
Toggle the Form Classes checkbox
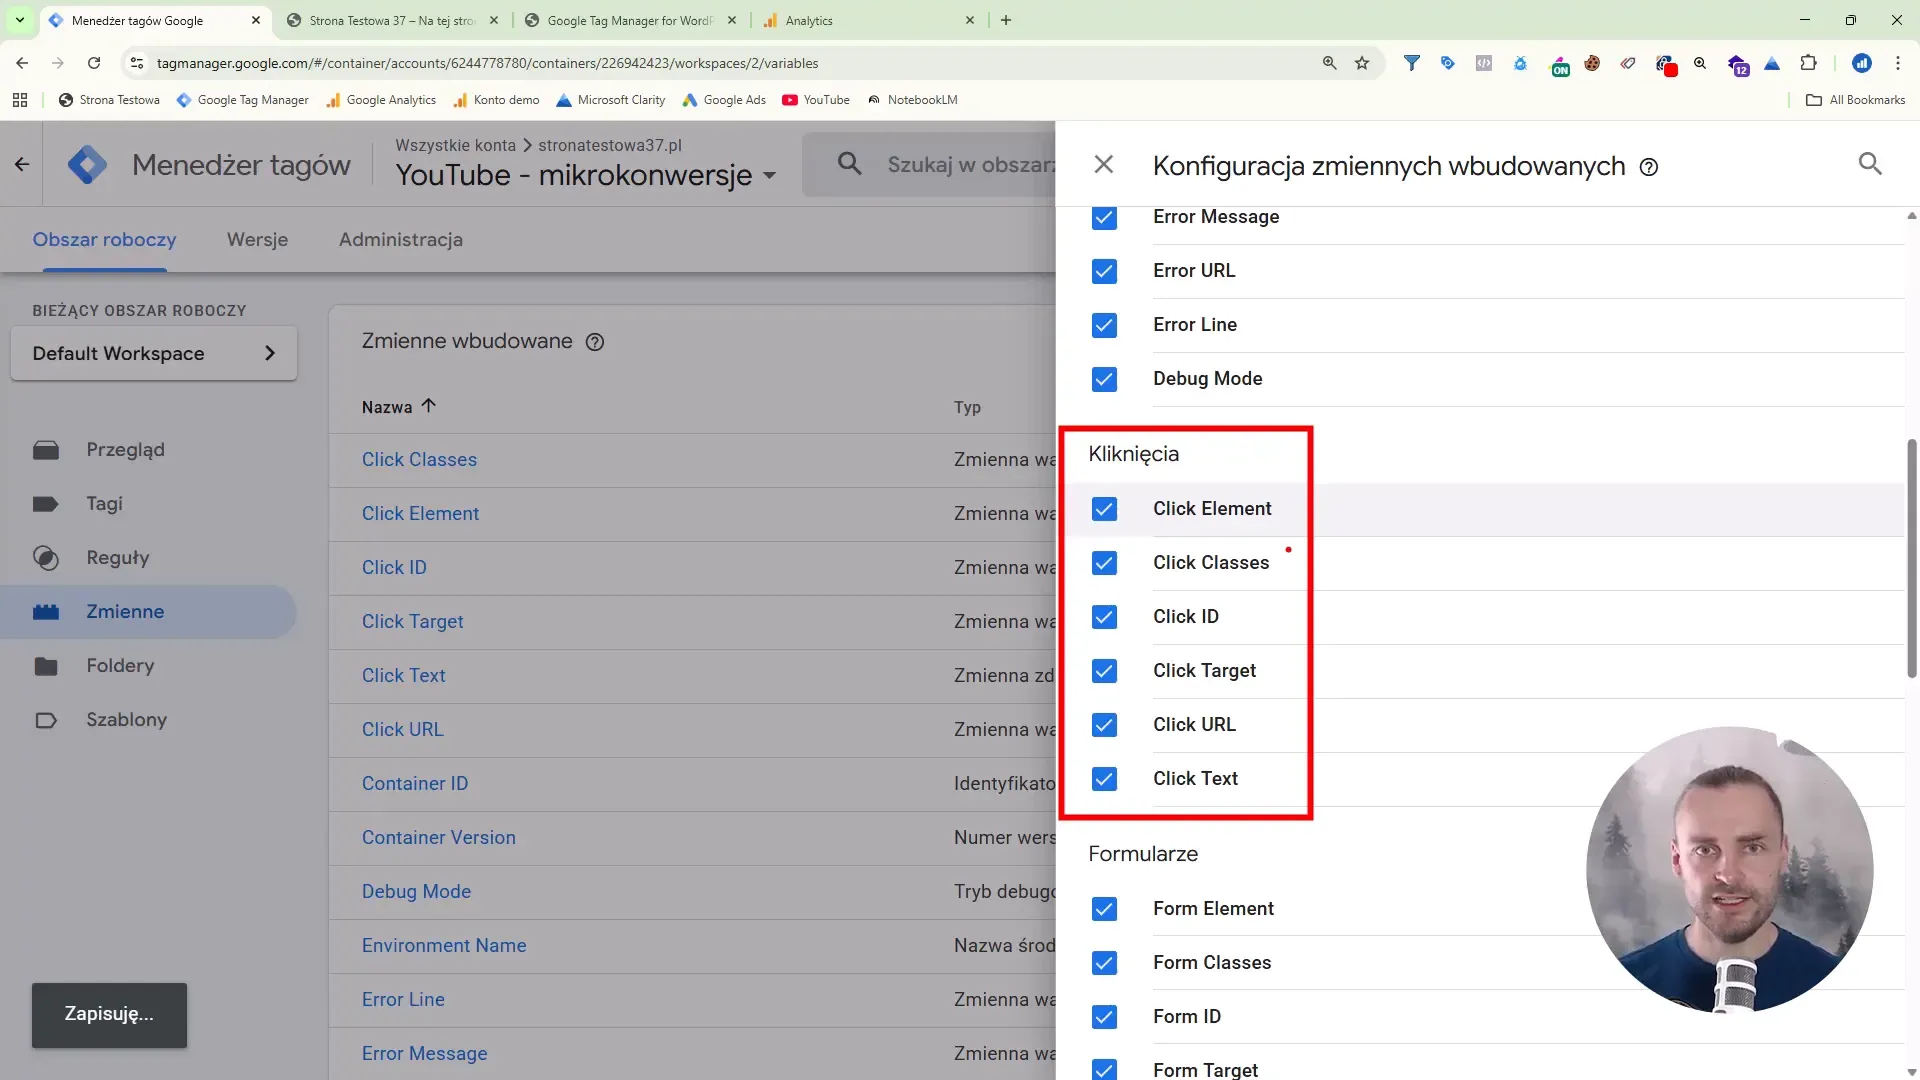click(1104, 963)
